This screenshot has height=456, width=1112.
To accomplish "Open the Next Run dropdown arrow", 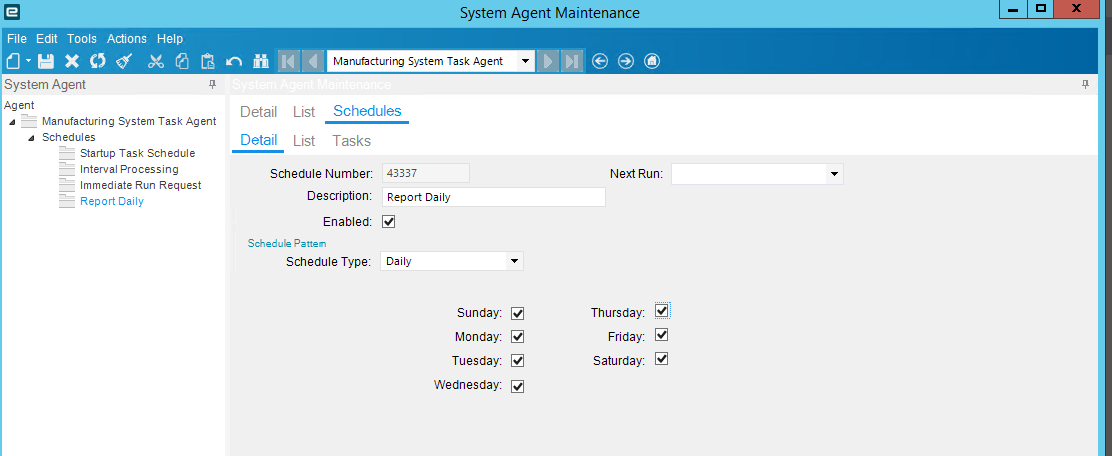I will point(834,174).
